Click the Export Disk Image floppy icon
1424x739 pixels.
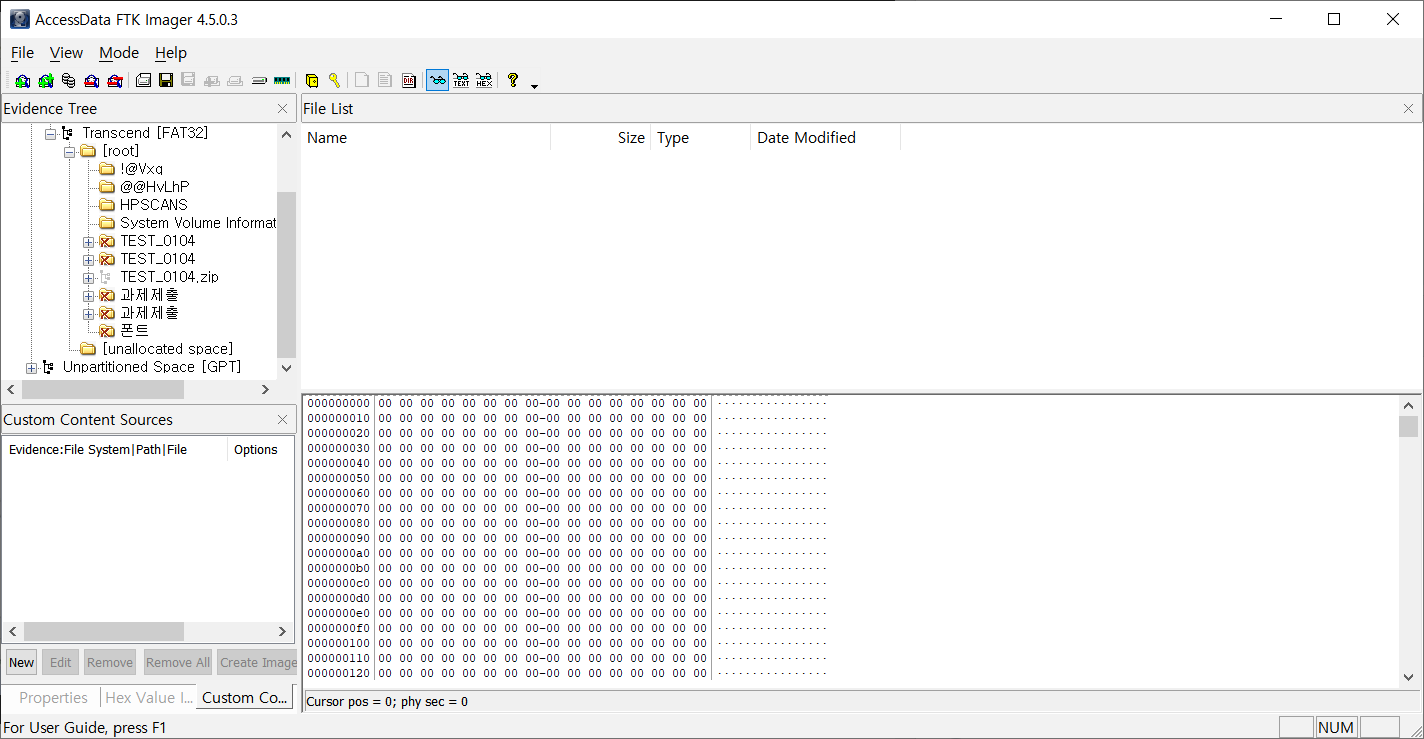coord(166,81)
